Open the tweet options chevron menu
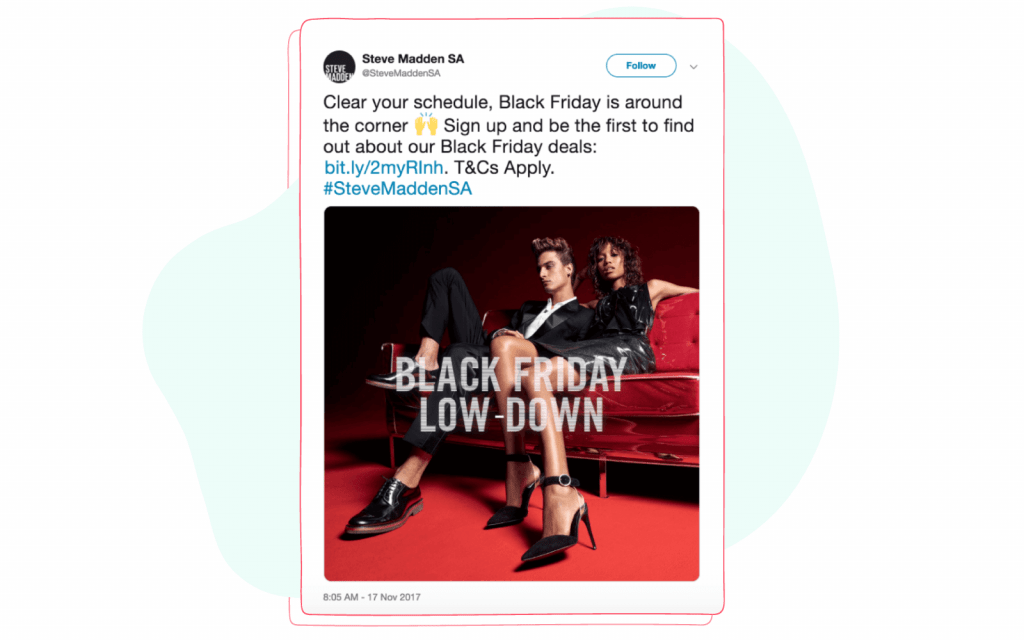Screen dimensions: 1024x640 pos(694,67)
